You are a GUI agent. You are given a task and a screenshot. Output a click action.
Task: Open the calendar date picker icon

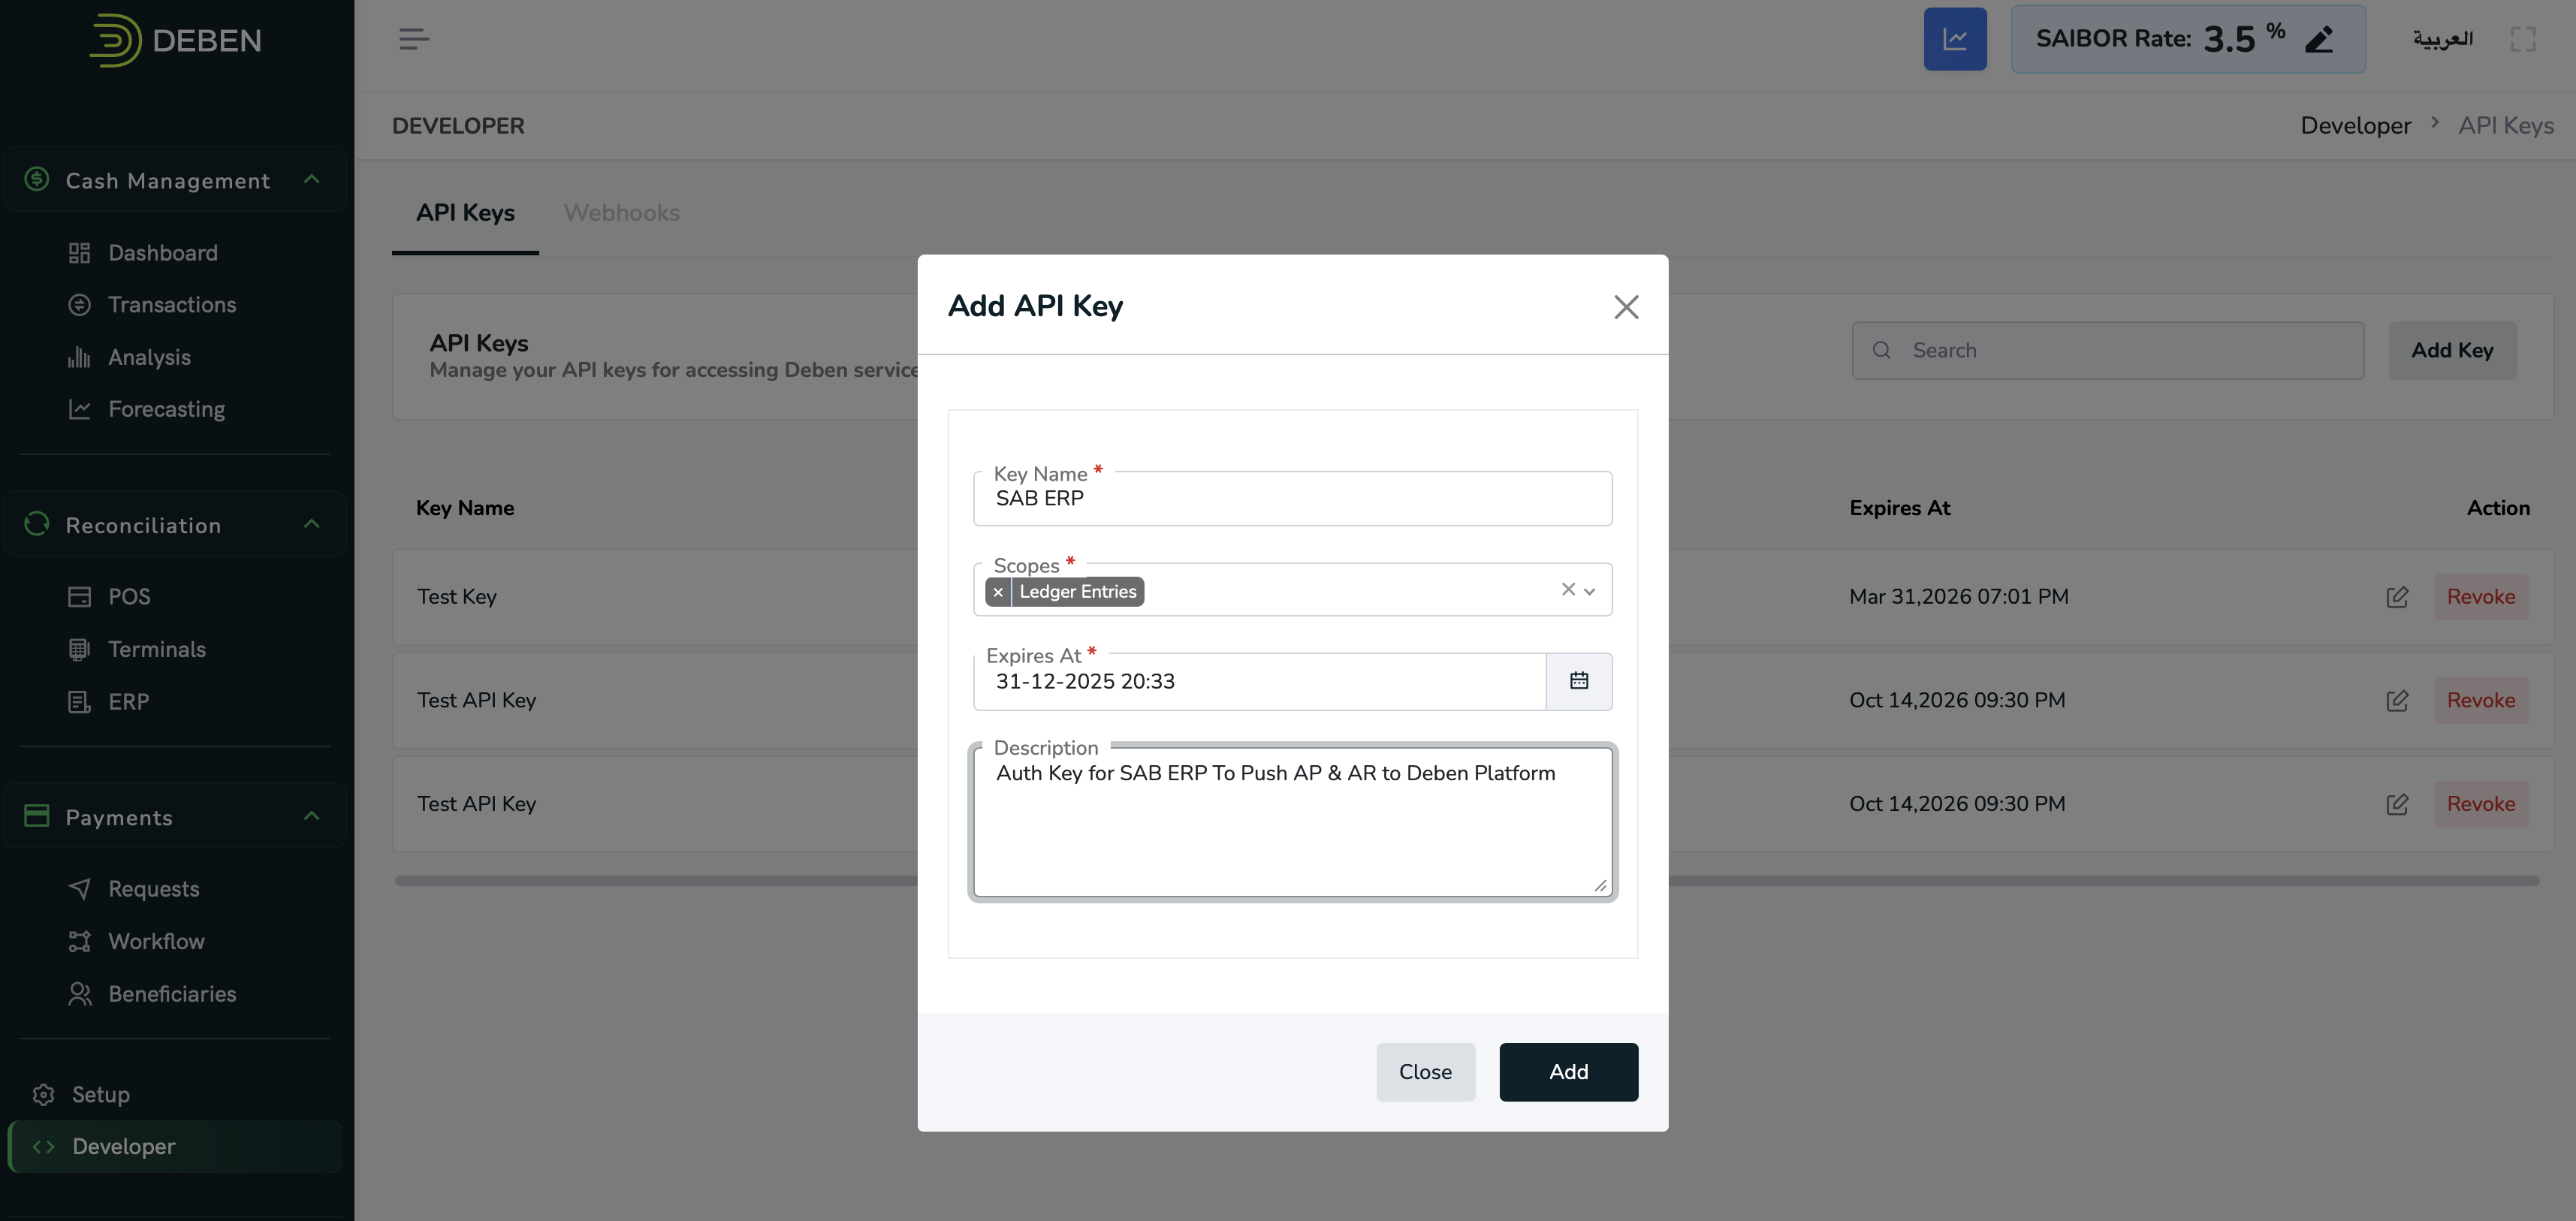pos(1578,681)
